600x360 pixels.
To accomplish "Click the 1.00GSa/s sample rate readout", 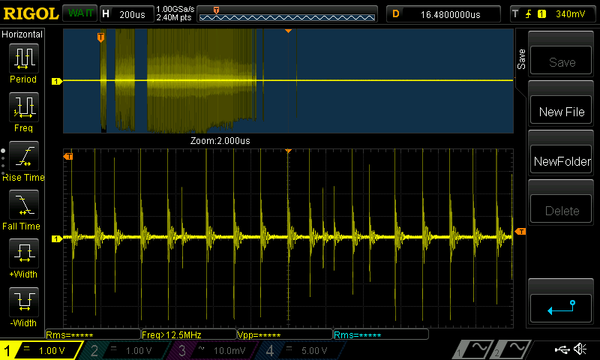I will click(175, 9).
